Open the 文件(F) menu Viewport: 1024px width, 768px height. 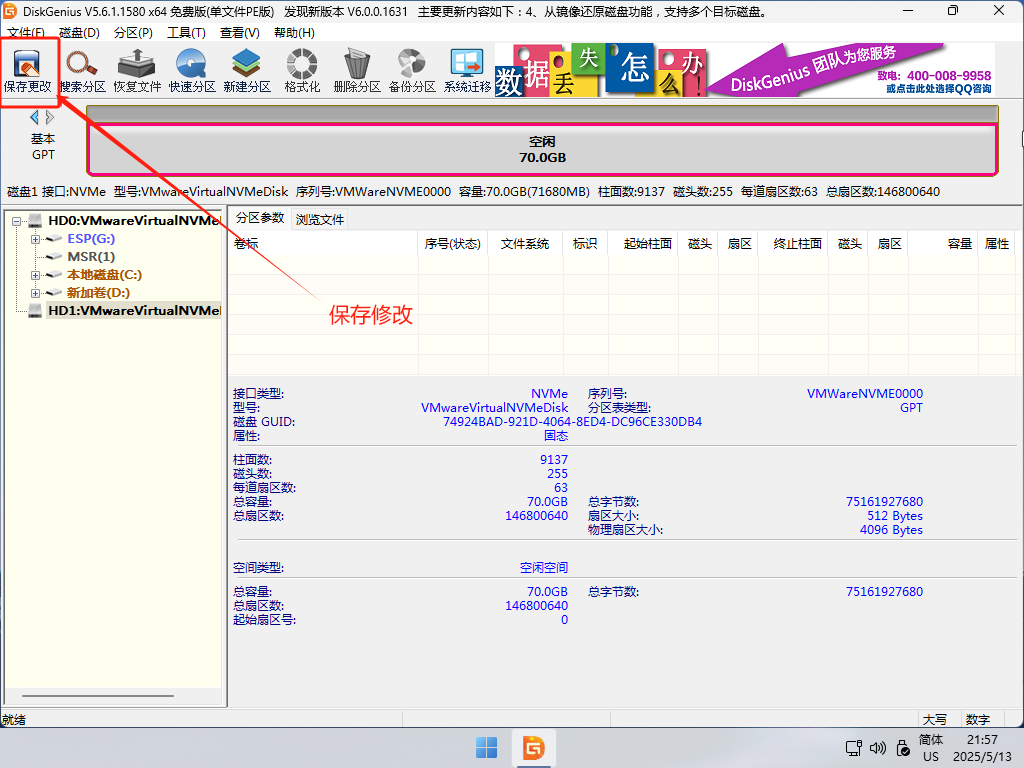pyautogui.click(x=26, y=33)
